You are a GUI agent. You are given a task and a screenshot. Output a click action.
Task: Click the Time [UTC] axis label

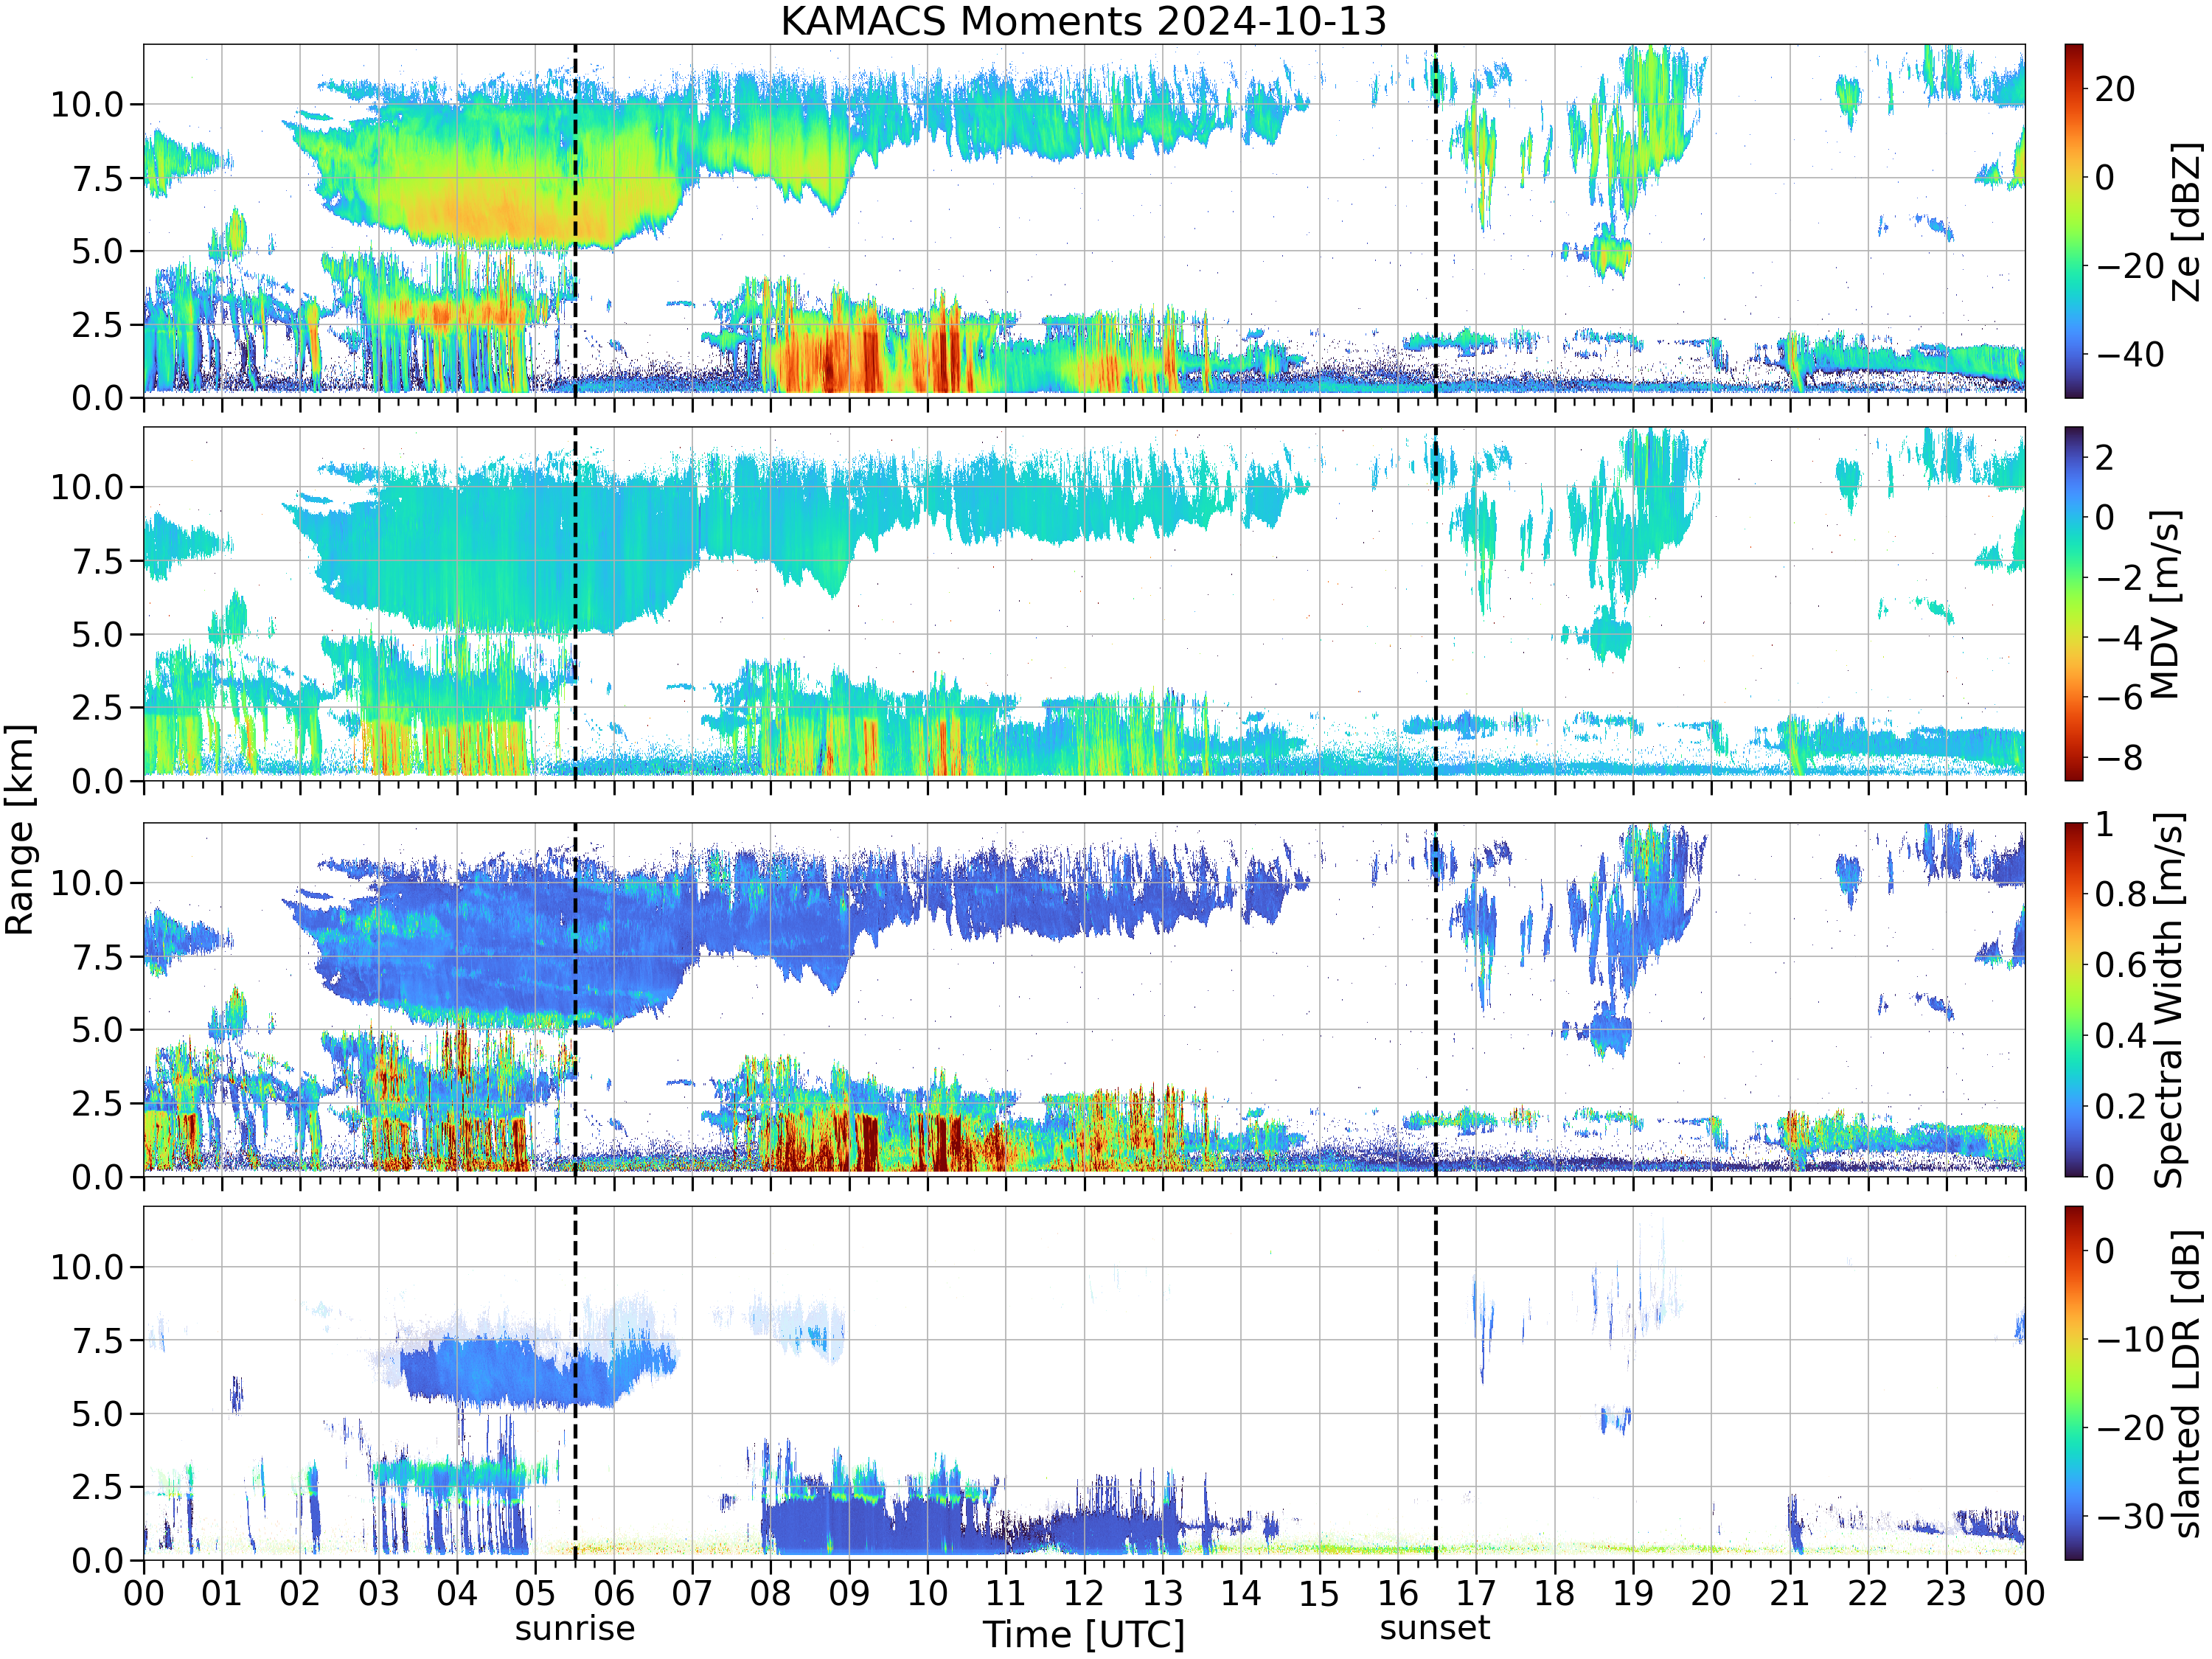click(x=1084, y=1634)
